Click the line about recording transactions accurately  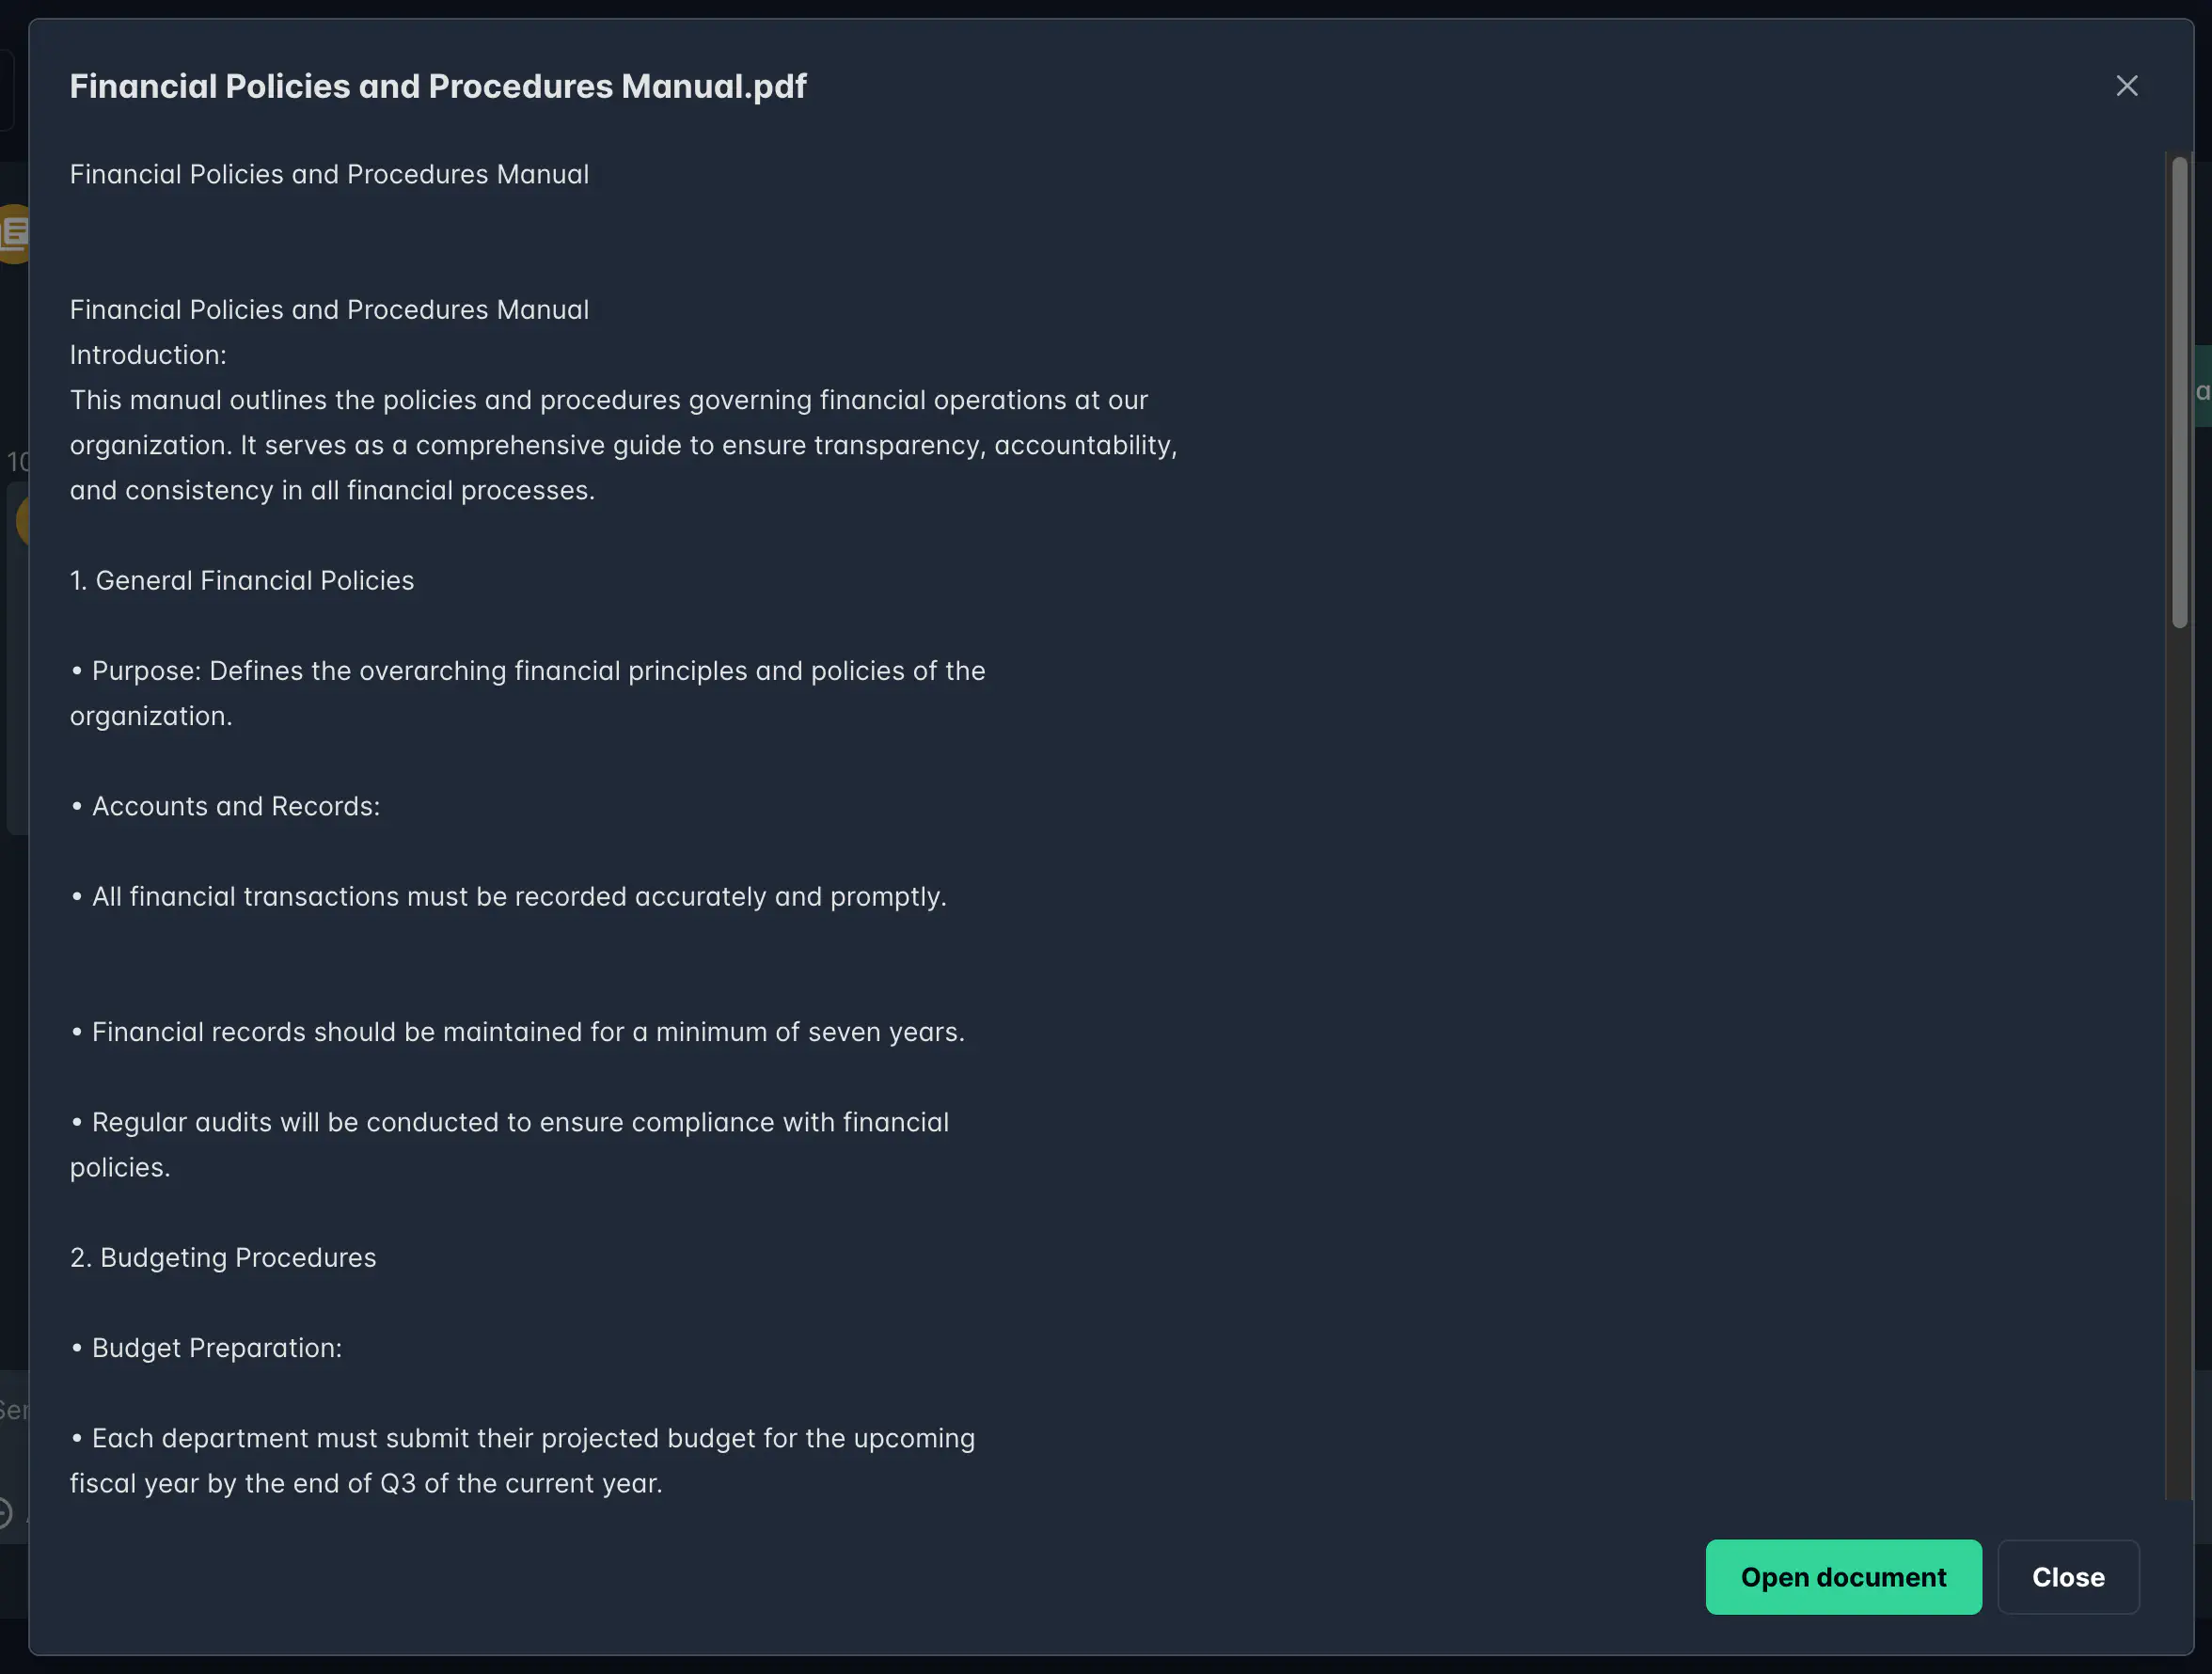pyautogui.click(x=508, y=897)
